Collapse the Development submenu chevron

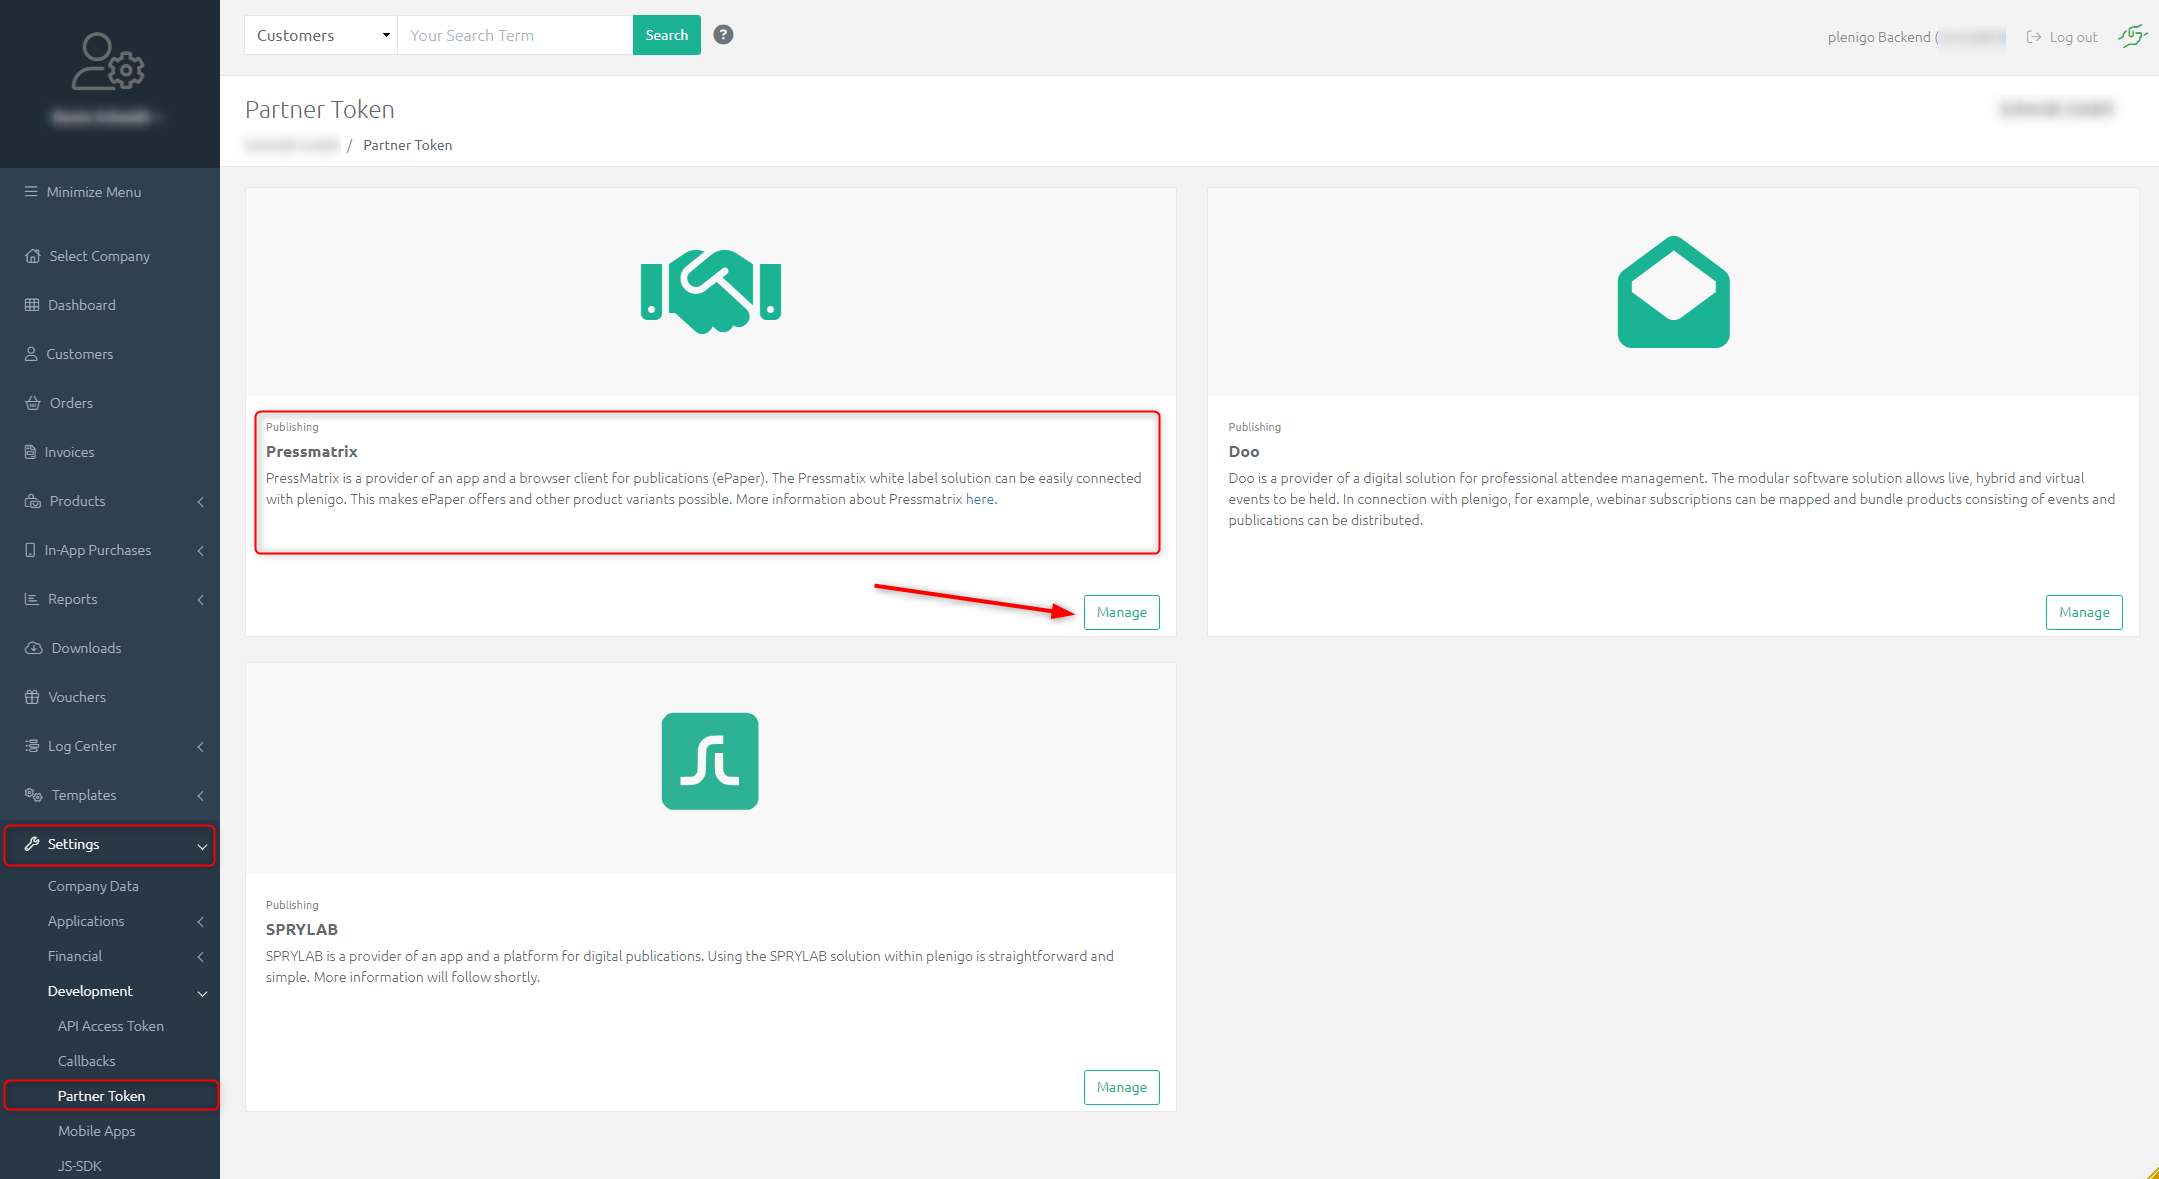pyautogui.click(x=202, y=993)
